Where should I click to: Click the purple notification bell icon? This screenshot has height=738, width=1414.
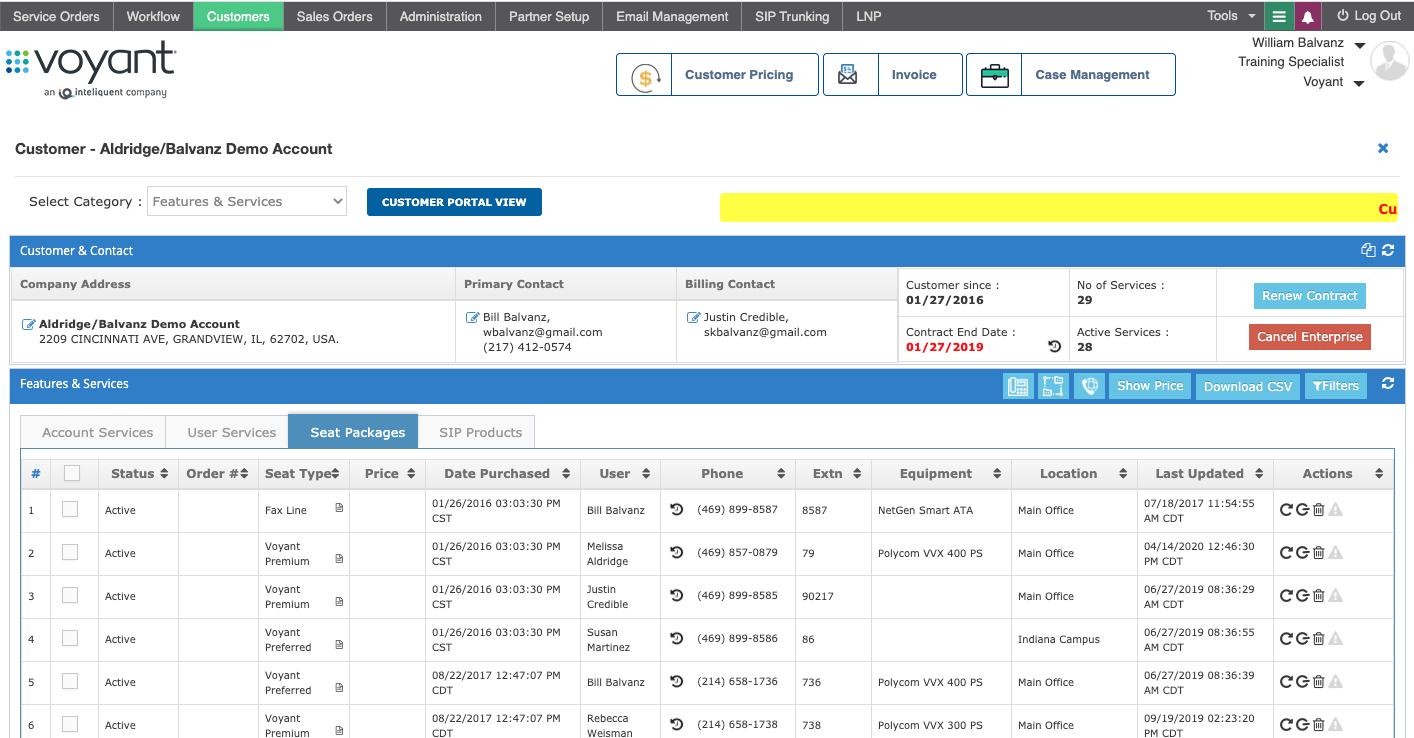click(x=1307, y=16)
